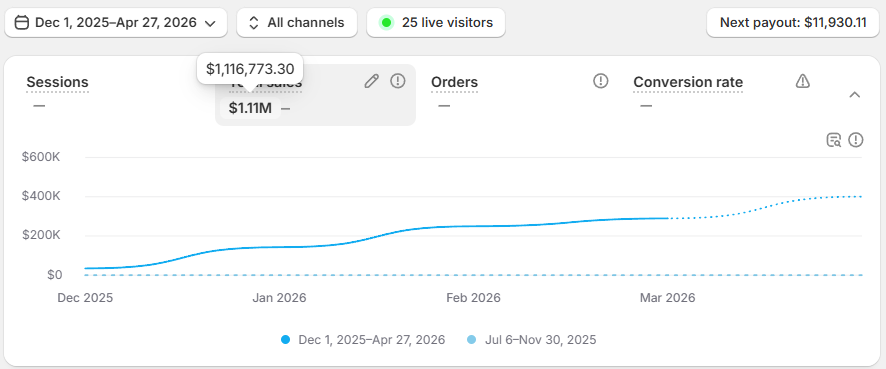Click the green live indicator dot
Viewport: 886px width, 369px height.
pyautogui.click(x=386, y=23)
